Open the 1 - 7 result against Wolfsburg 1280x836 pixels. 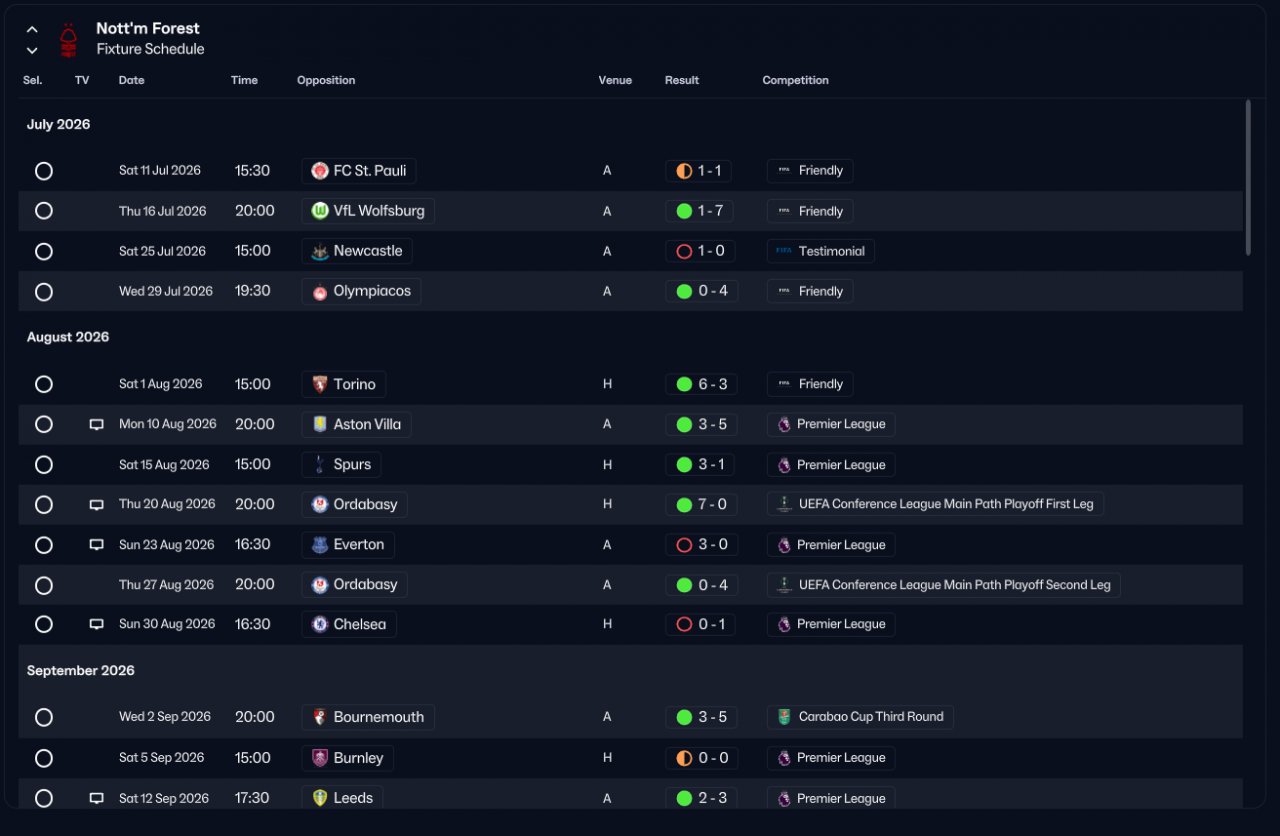click(x=698, y=211)
